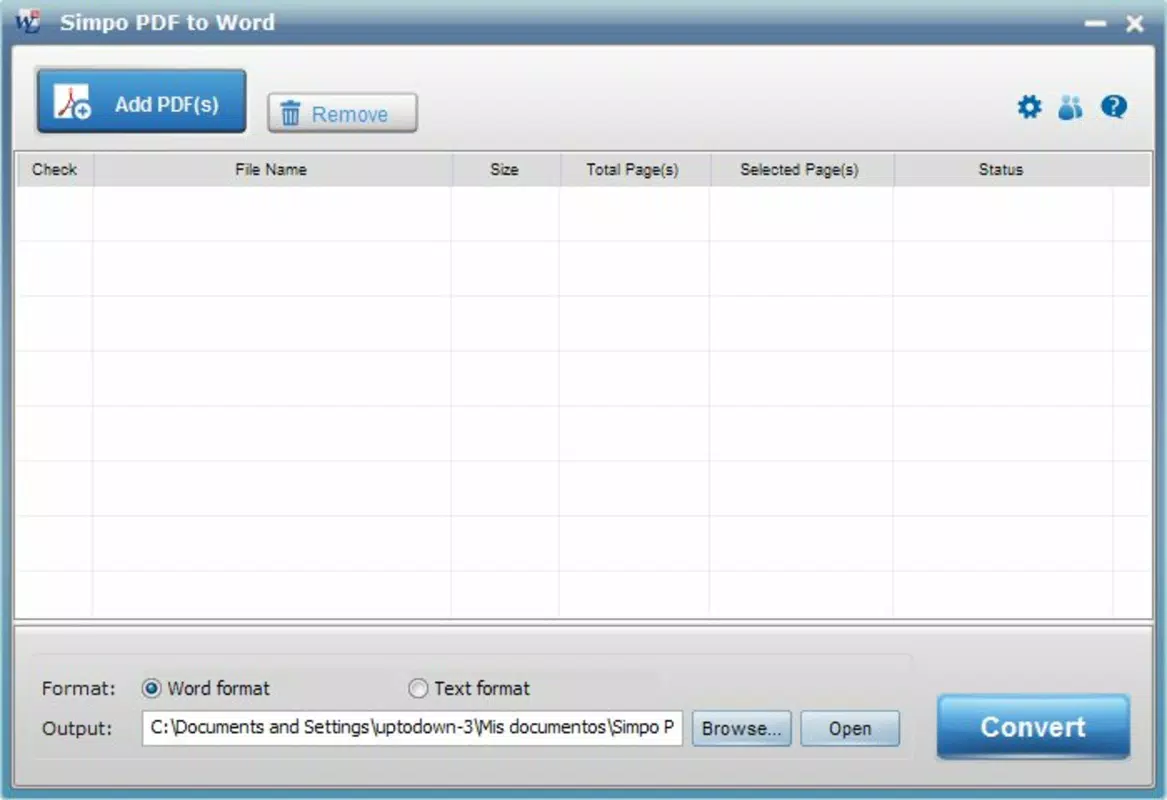Click the Size column header

tap(505, 170)
